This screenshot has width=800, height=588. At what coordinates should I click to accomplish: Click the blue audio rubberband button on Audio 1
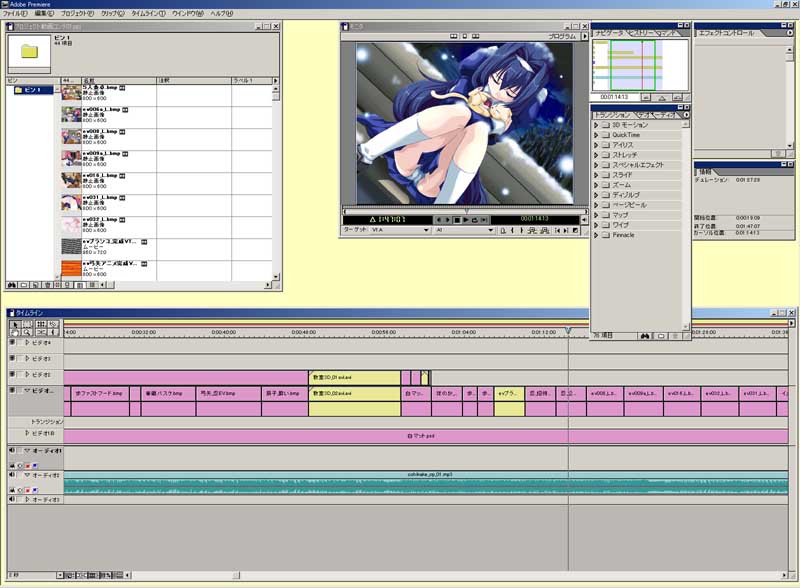[35, 466]
